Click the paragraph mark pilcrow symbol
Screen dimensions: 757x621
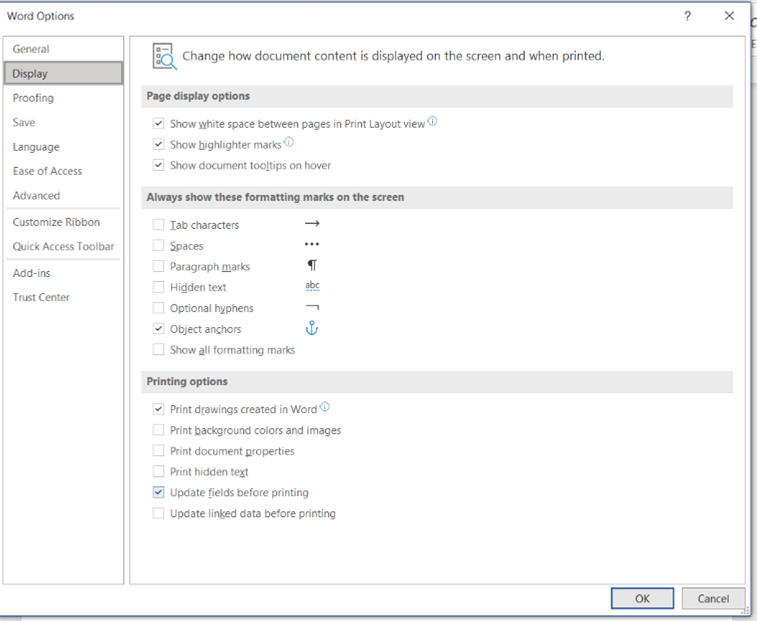312,265
